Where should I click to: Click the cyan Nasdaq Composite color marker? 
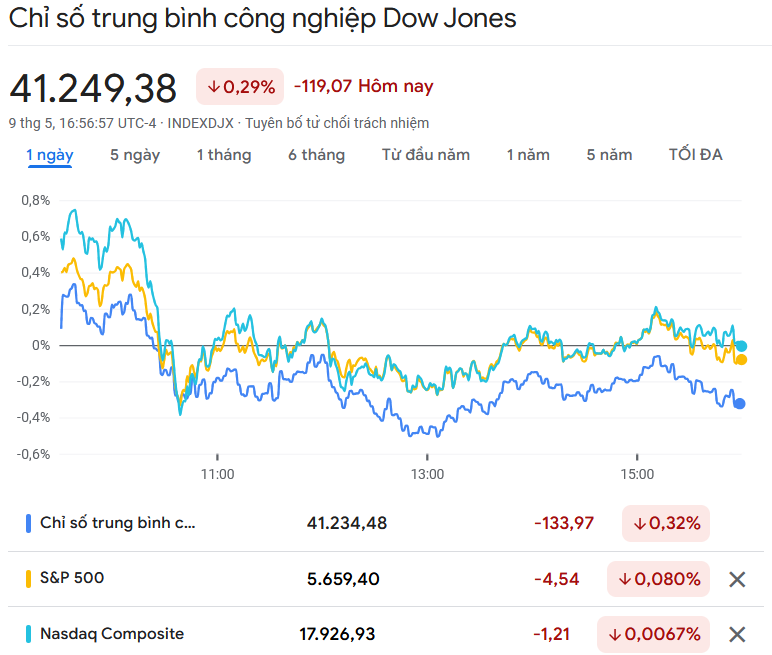pyautogui.click(x=29, y=633)
